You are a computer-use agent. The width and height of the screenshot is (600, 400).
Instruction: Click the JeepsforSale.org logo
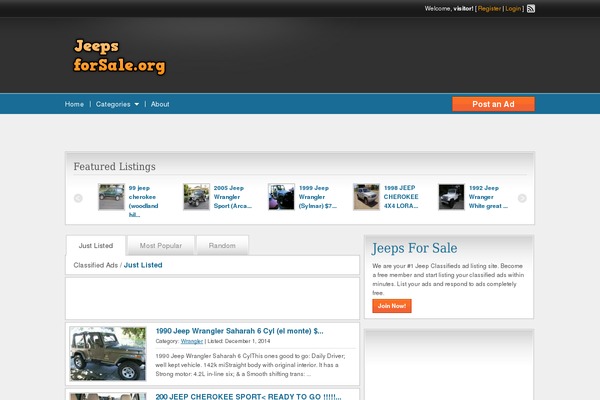pos(119,56)
